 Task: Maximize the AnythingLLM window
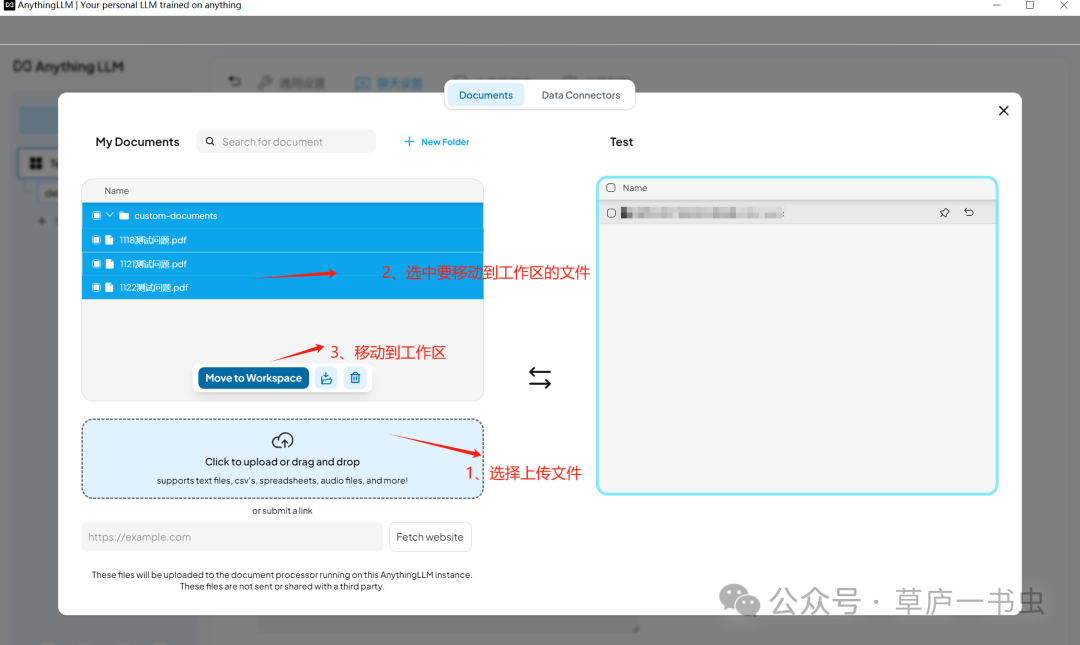[1030, 6]
